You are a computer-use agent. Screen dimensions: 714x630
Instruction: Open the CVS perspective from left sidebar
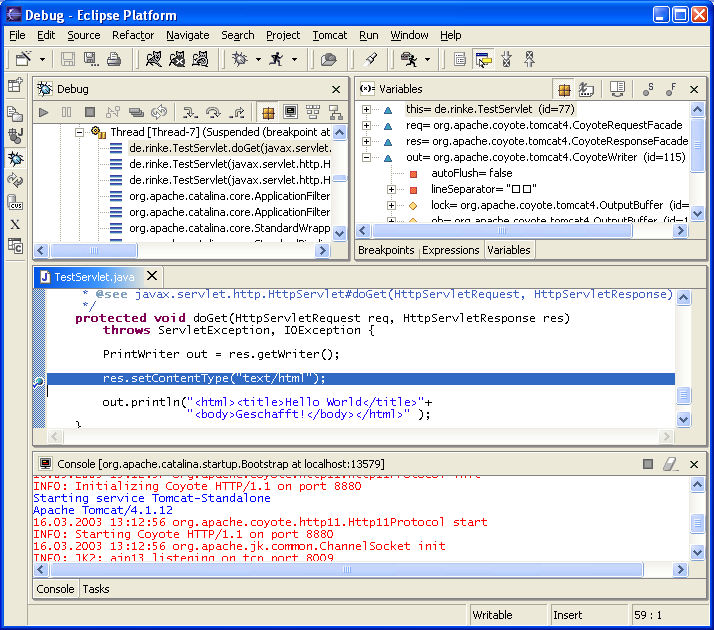tap(15, 203)
